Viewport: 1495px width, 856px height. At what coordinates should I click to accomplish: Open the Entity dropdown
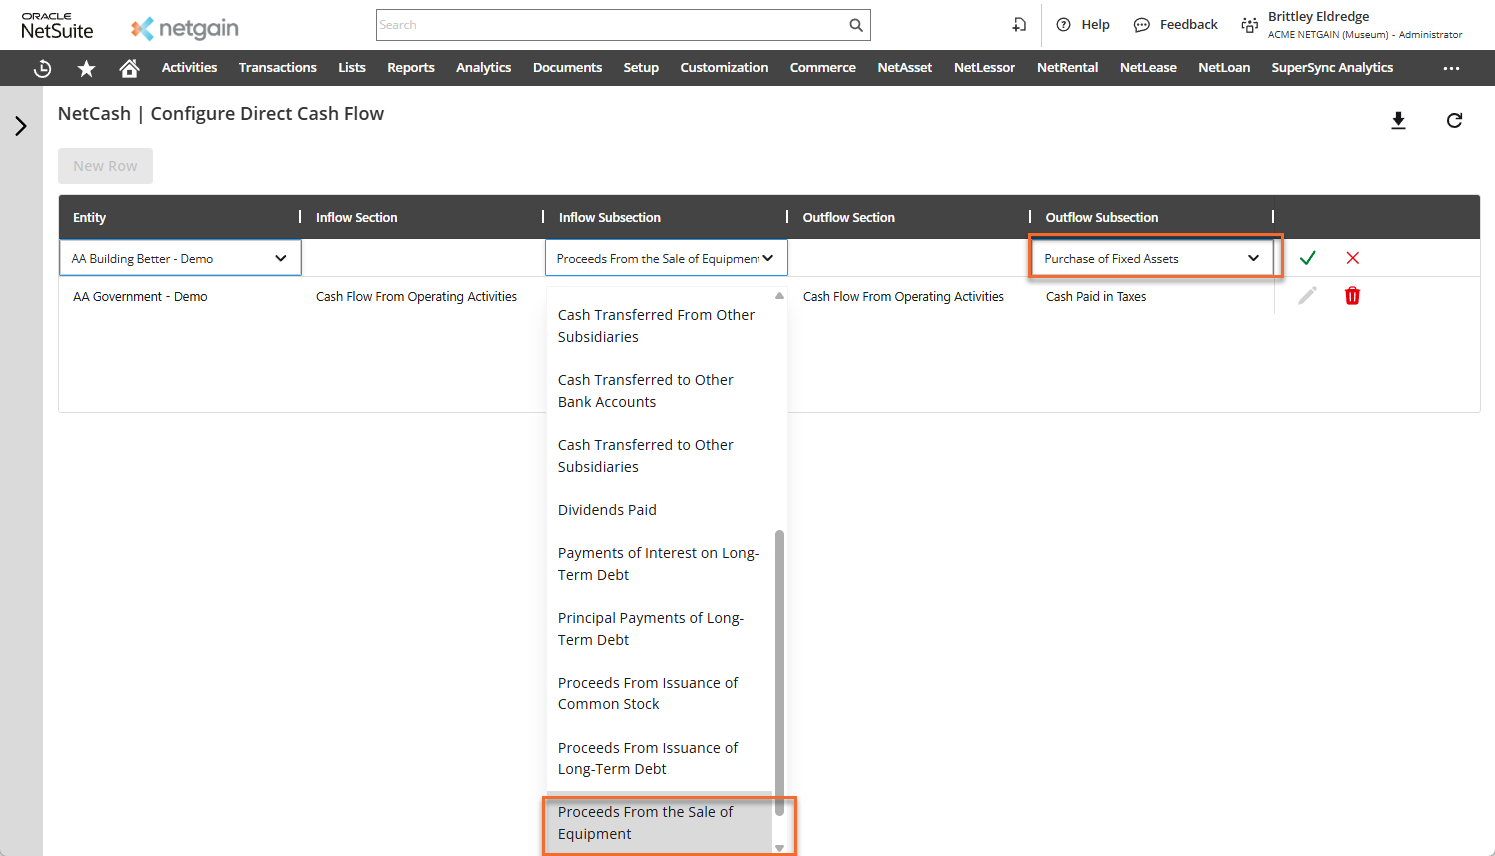tap(180, 258)
